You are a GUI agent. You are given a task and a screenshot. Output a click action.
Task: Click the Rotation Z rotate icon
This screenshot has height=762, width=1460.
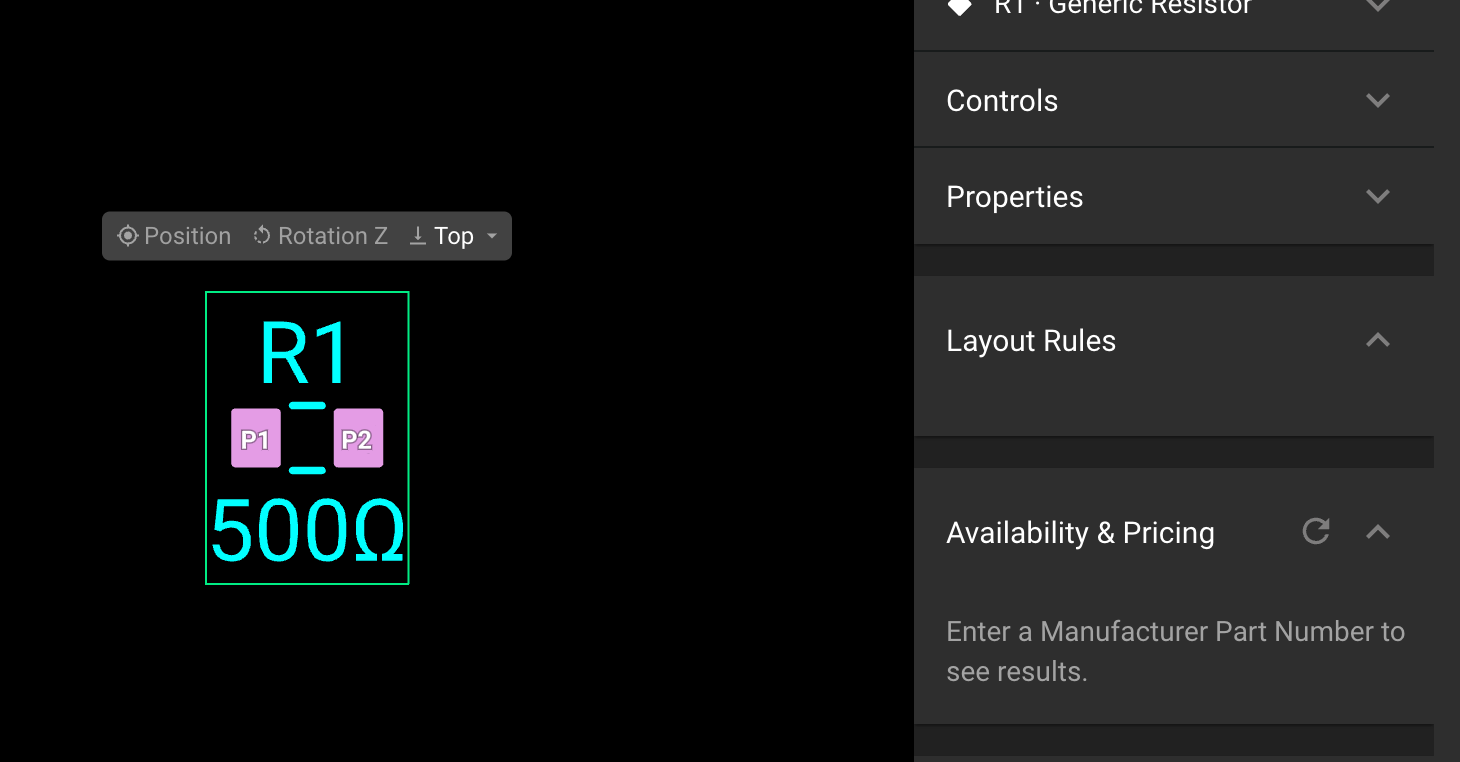pos(262,236)
